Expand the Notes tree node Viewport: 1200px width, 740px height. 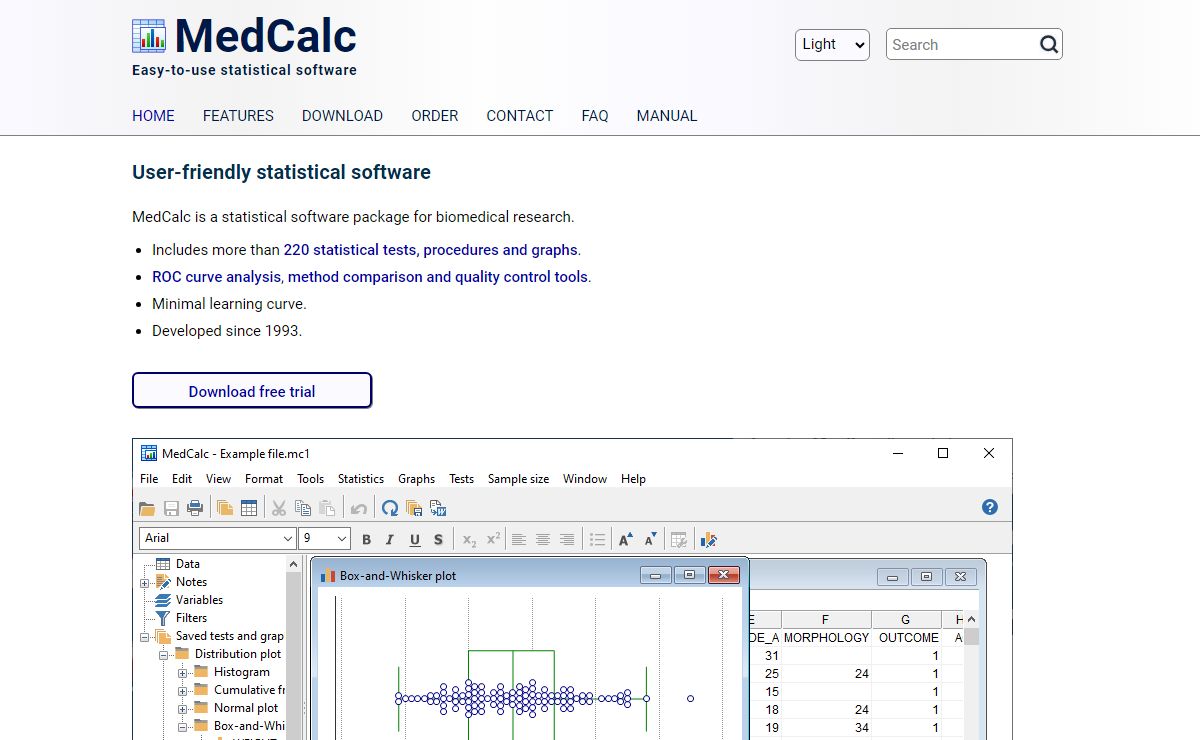[144, 582]
